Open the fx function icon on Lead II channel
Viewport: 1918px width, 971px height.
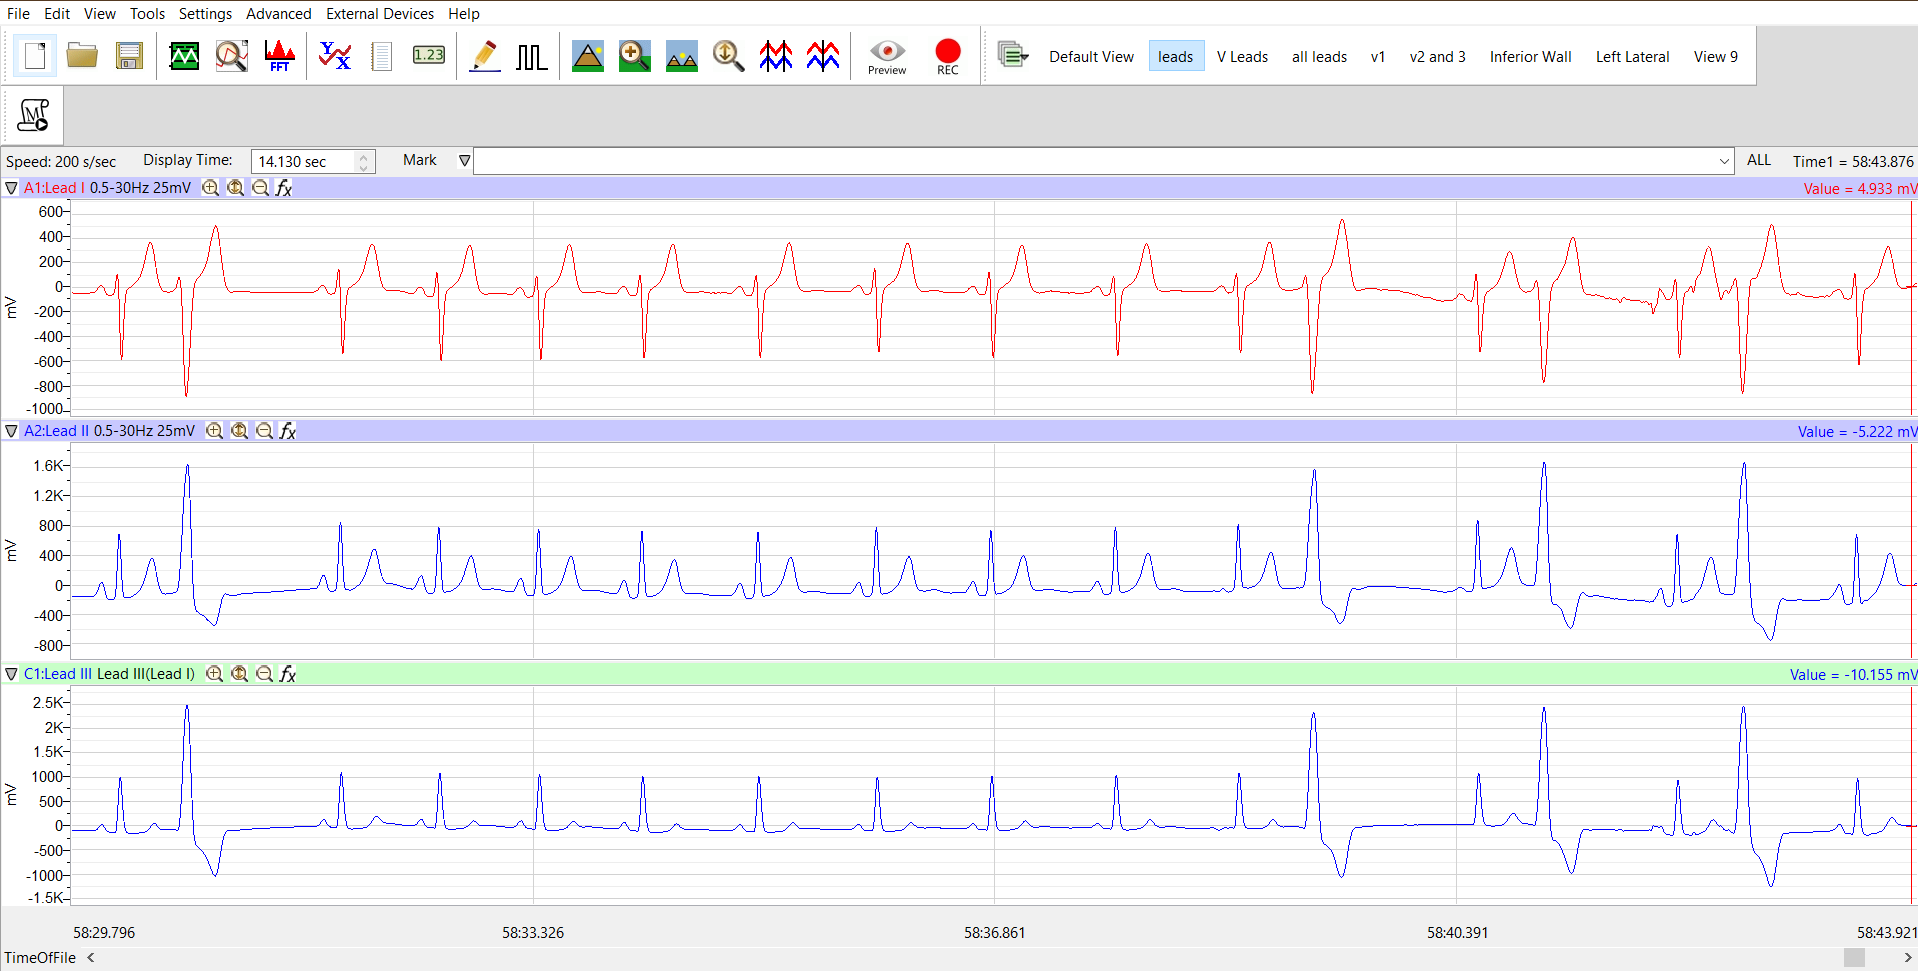tap(288, 430)
